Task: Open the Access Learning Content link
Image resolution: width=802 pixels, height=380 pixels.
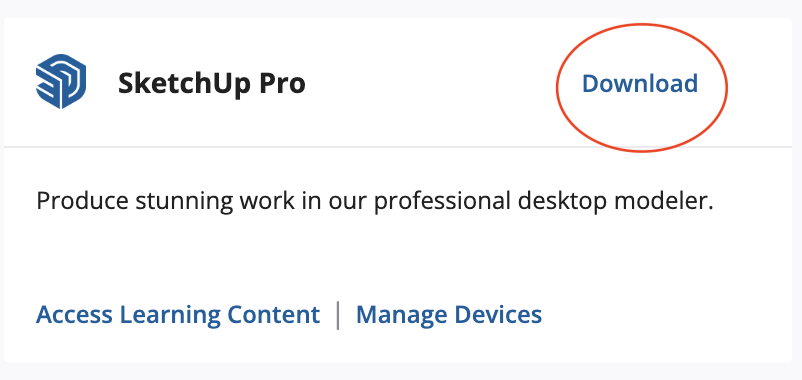Action: pyautogui.click(x=178, y=315)
